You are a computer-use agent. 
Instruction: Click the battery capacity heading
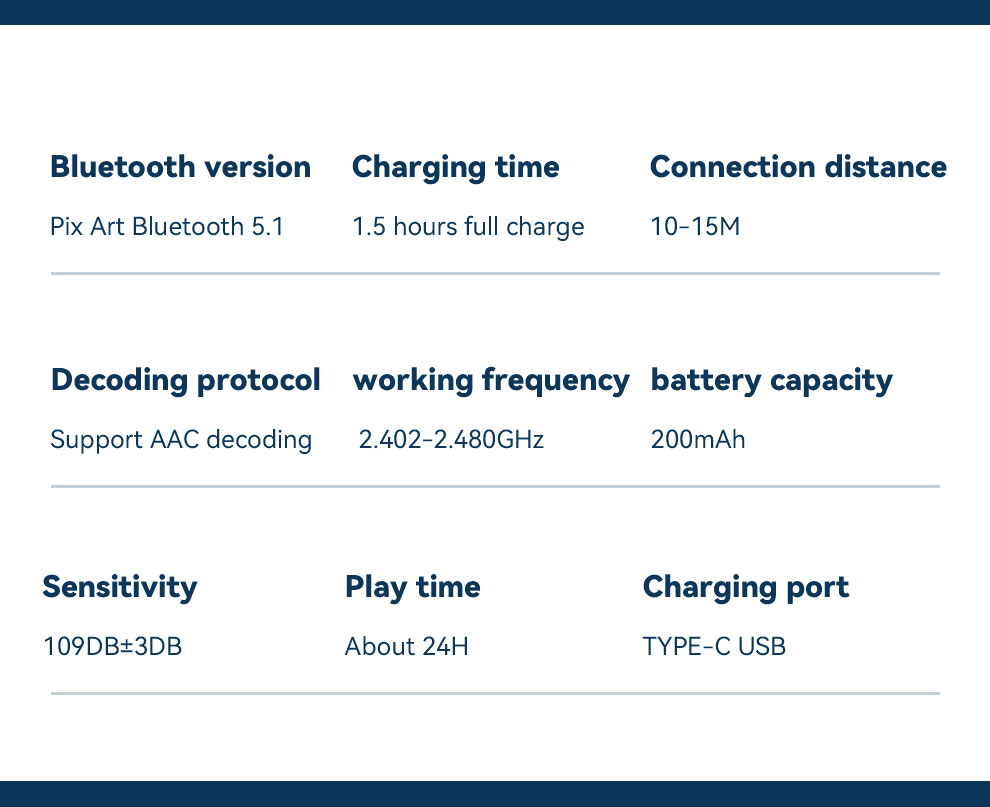(x=772, y=381)
